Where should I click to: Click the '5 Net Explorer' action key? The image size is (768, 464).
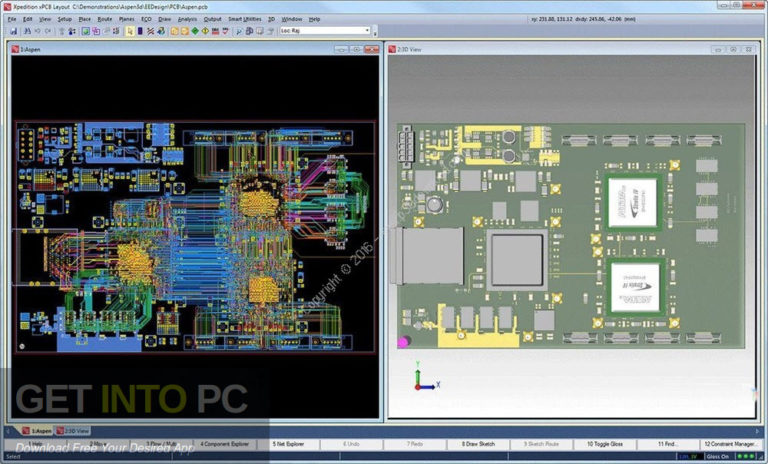pyautogui.click(x=288, y=444)
